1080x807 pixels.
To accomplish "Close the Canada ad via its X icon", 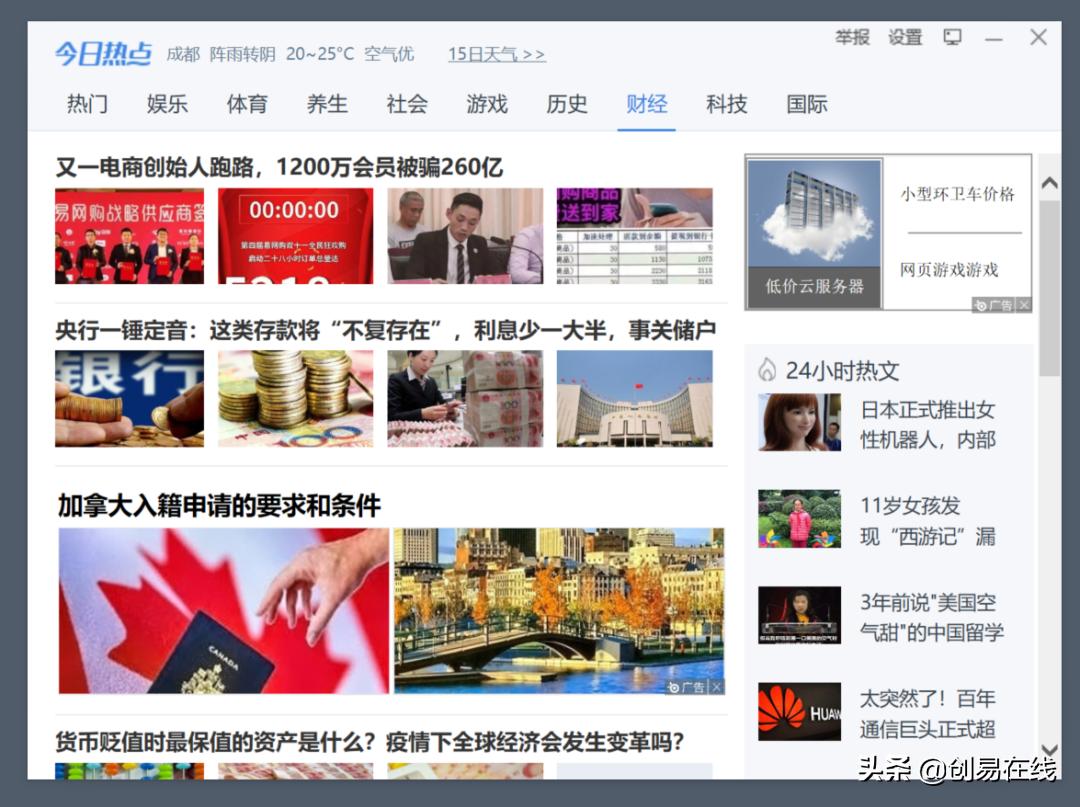I will click(717, 686).
